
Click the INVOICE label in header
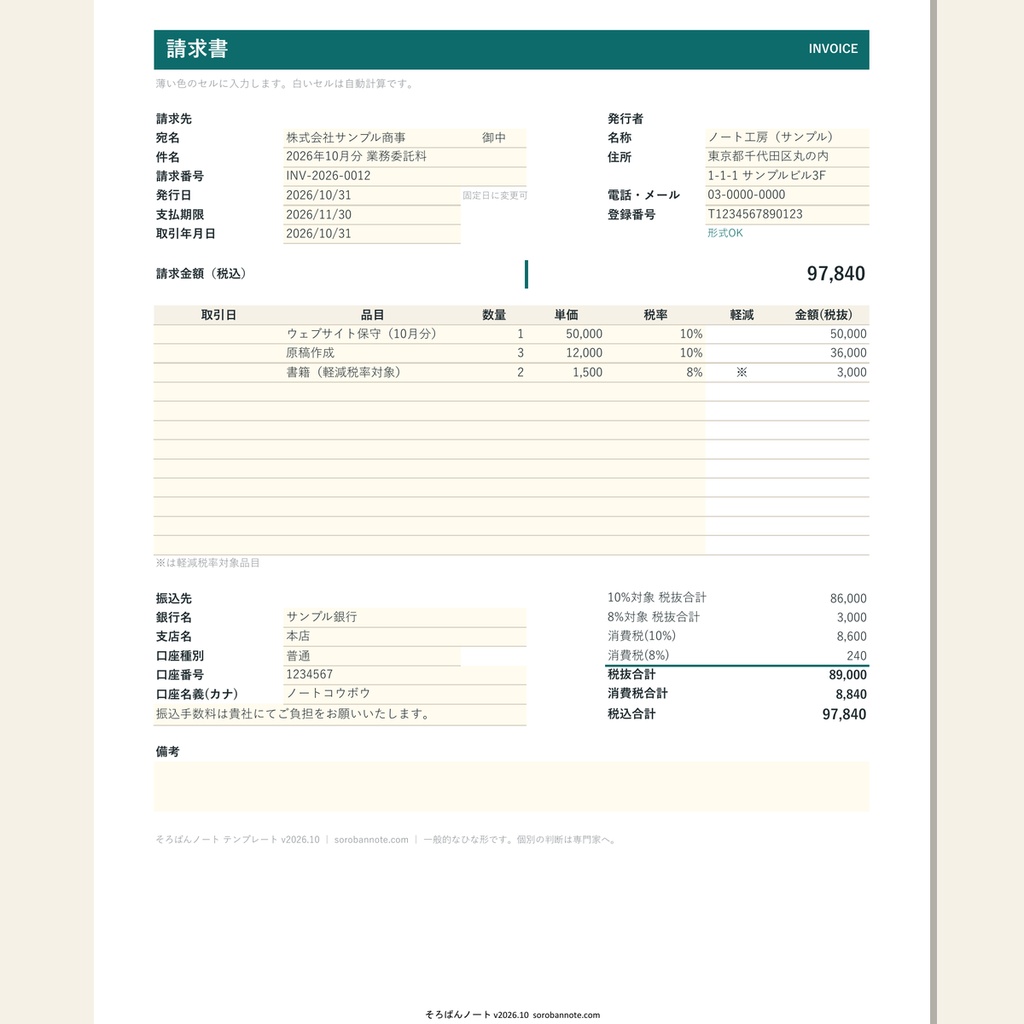[x=833, y=49]
